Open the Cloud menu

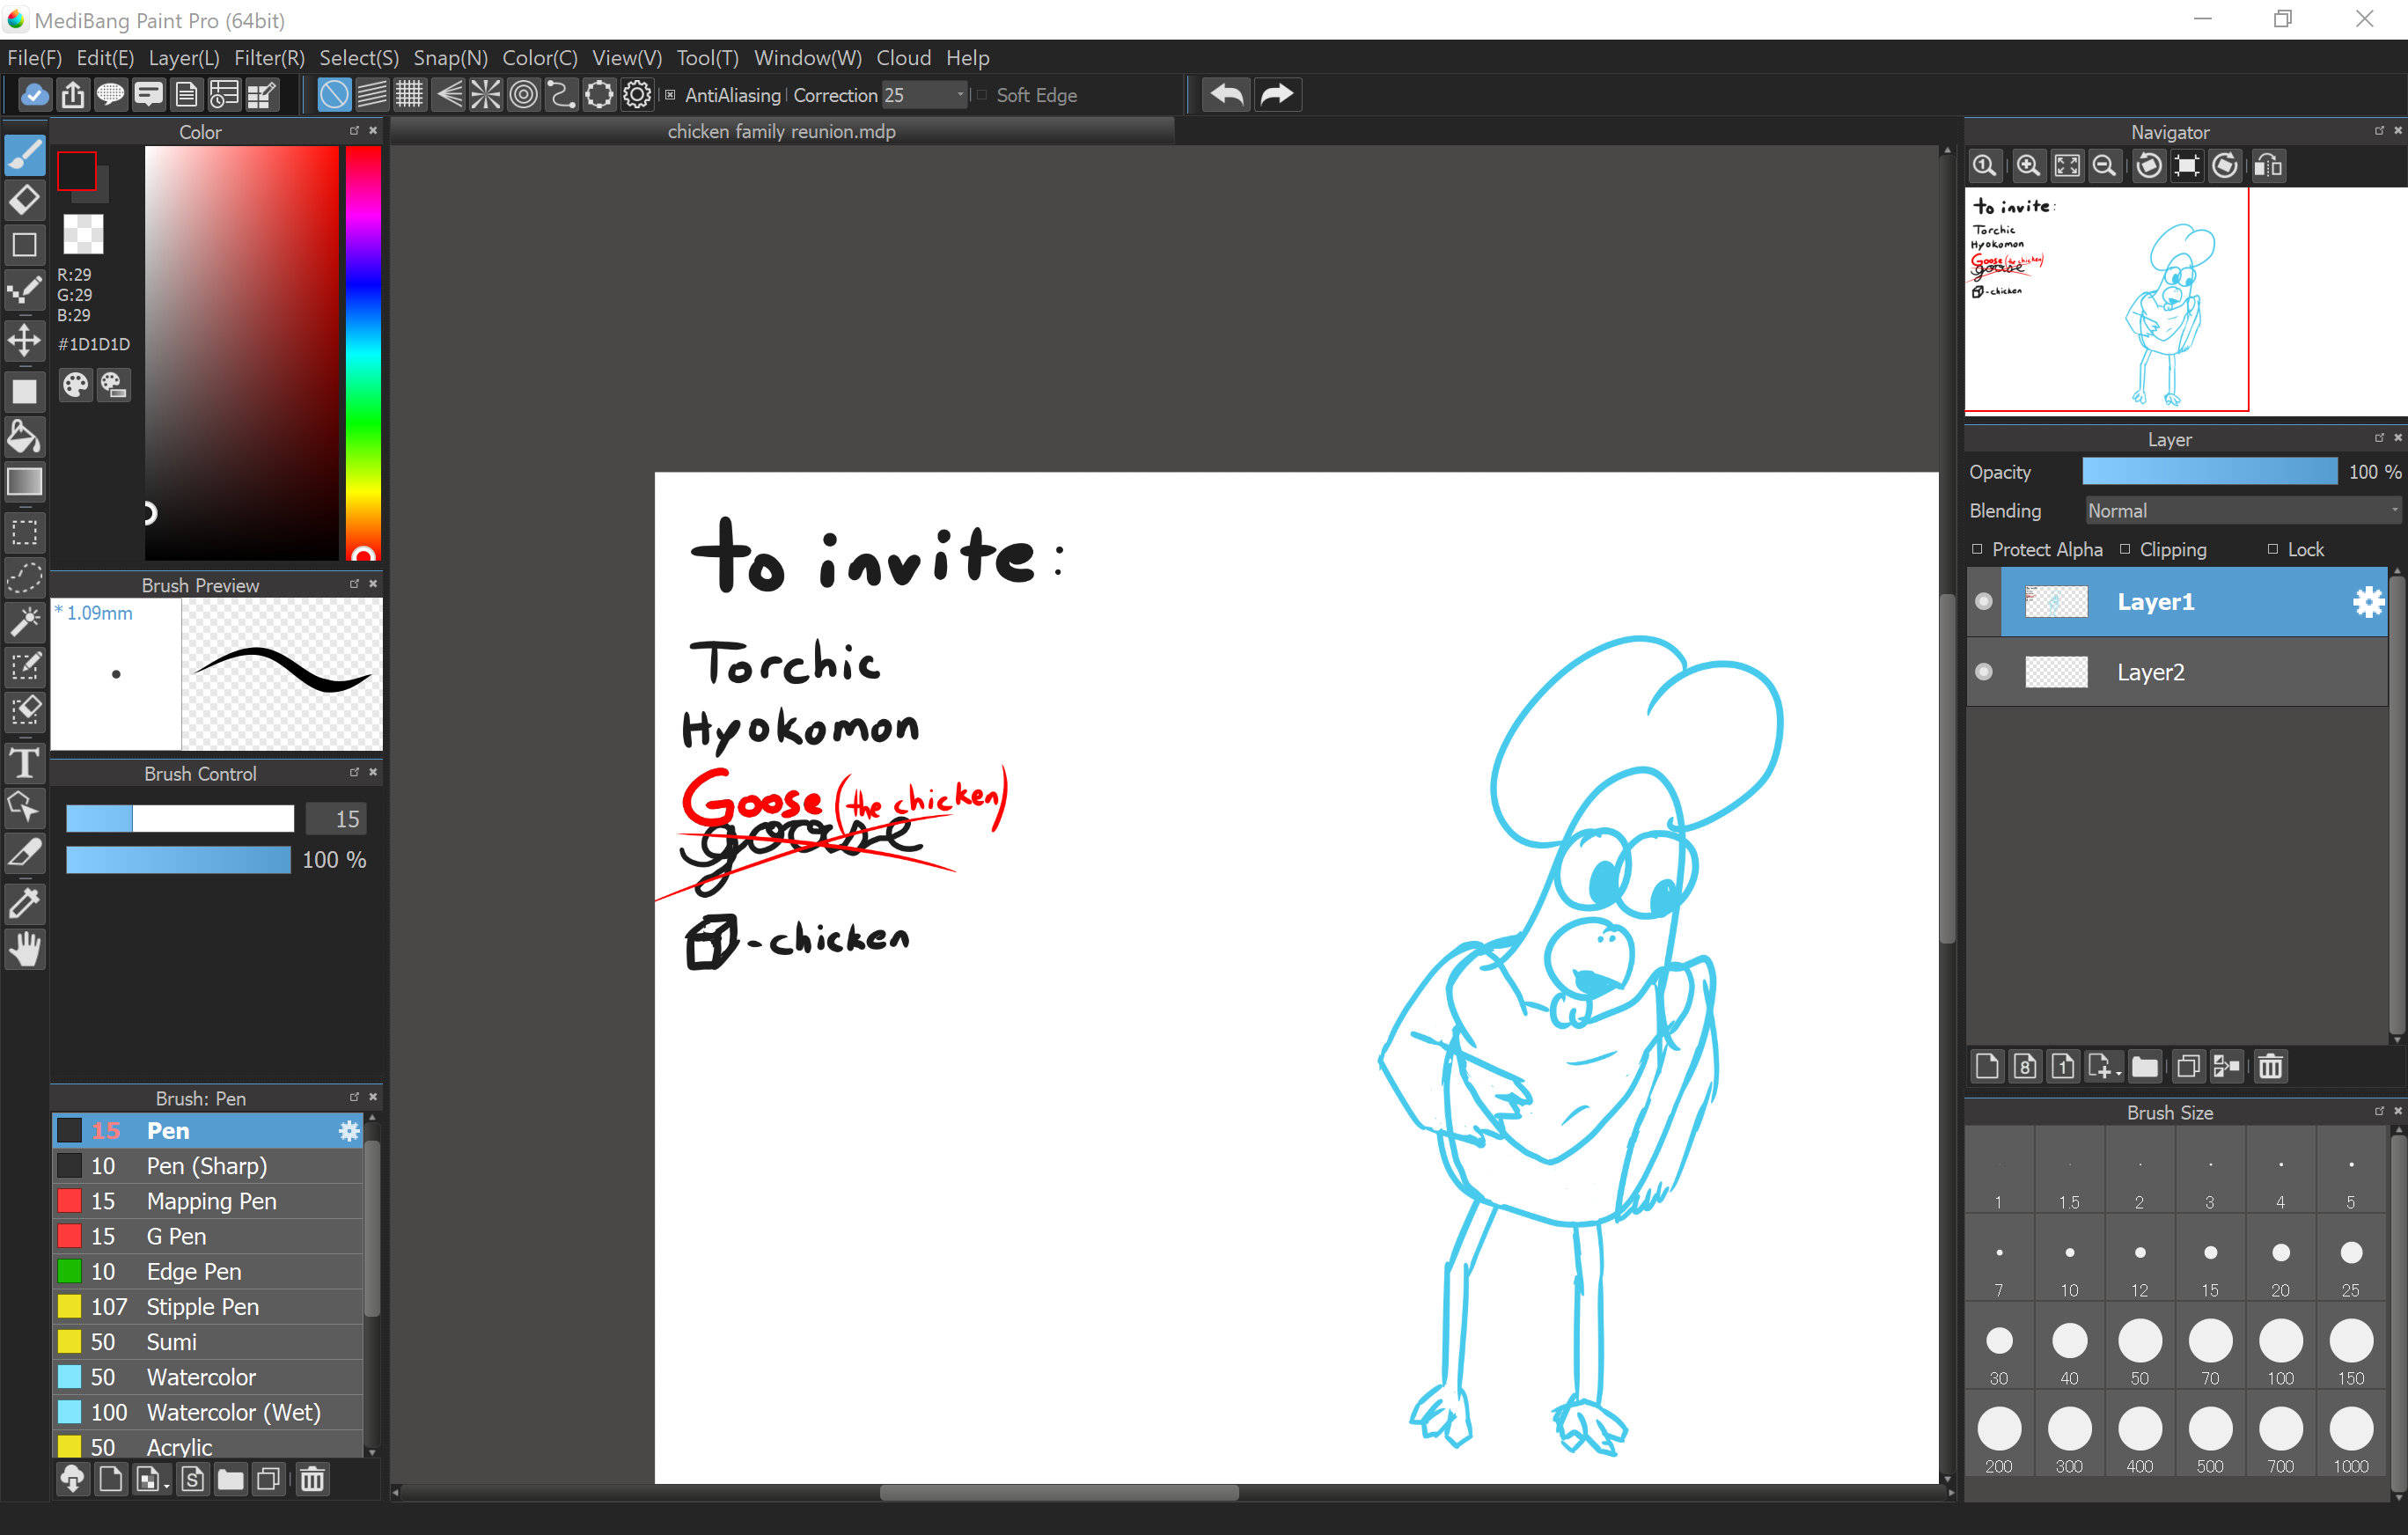pos(903,58)
